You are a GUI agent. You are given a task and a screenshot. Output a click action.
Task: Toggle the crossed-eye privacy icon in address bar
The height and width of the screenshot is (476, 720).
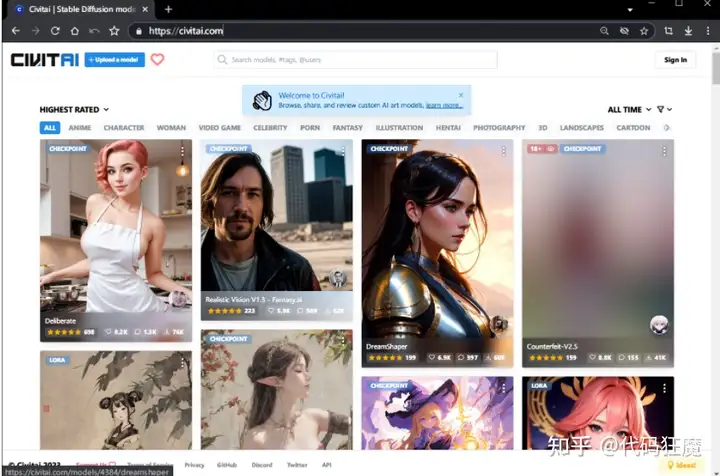[624, 31]
